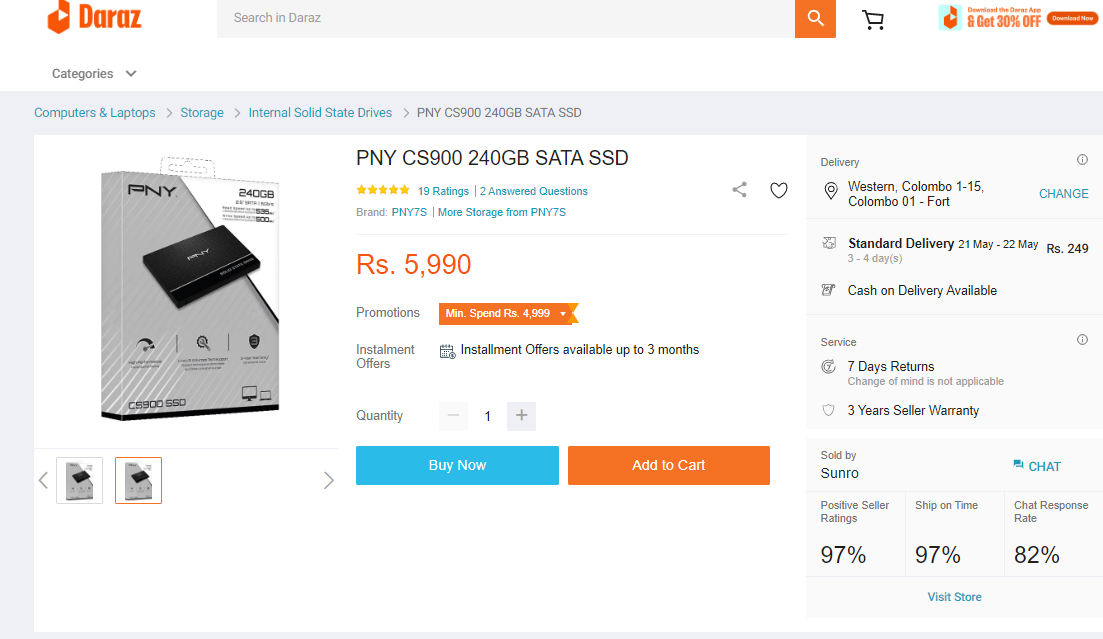Viewport: 1103px width, 639px height.
Task: Click the Delivery info icon
Action: click(1082, 160)
